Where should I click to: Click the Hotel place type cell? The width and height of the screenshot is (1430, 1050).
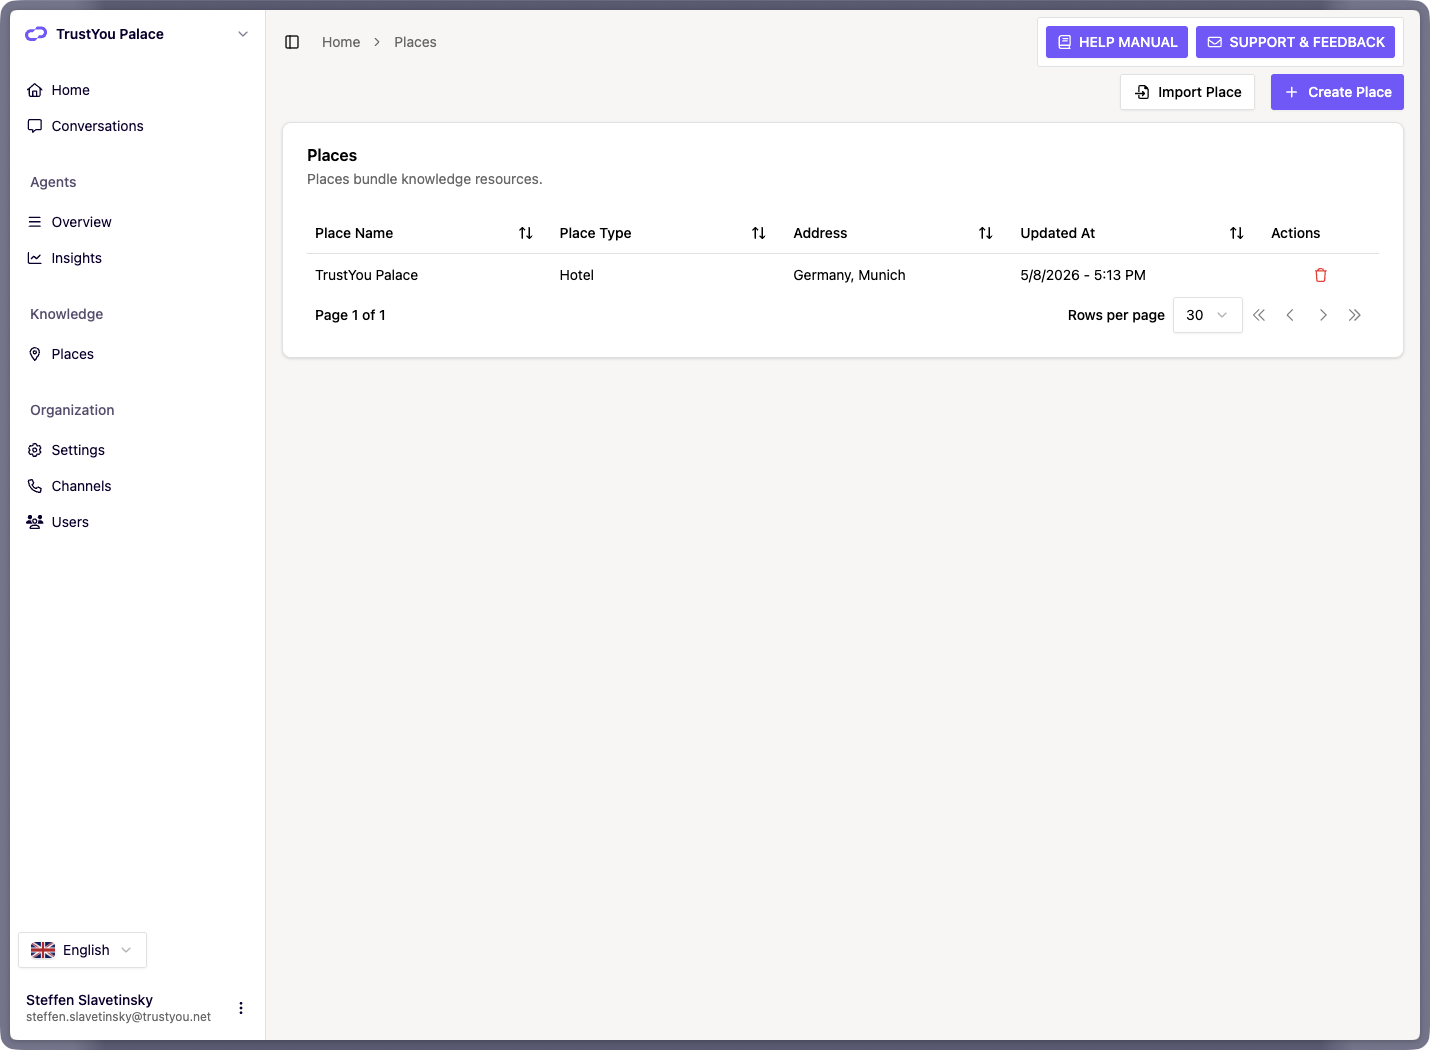577,275
